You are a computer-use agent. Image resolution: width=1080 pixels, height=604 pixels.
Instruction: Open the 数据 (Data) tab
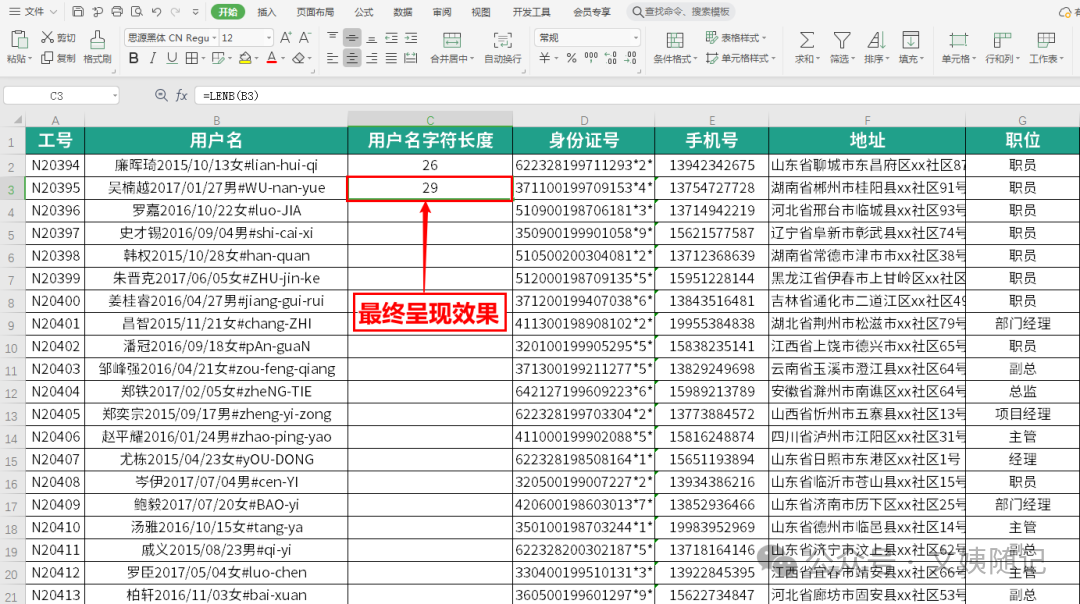[x=403, y=12]
